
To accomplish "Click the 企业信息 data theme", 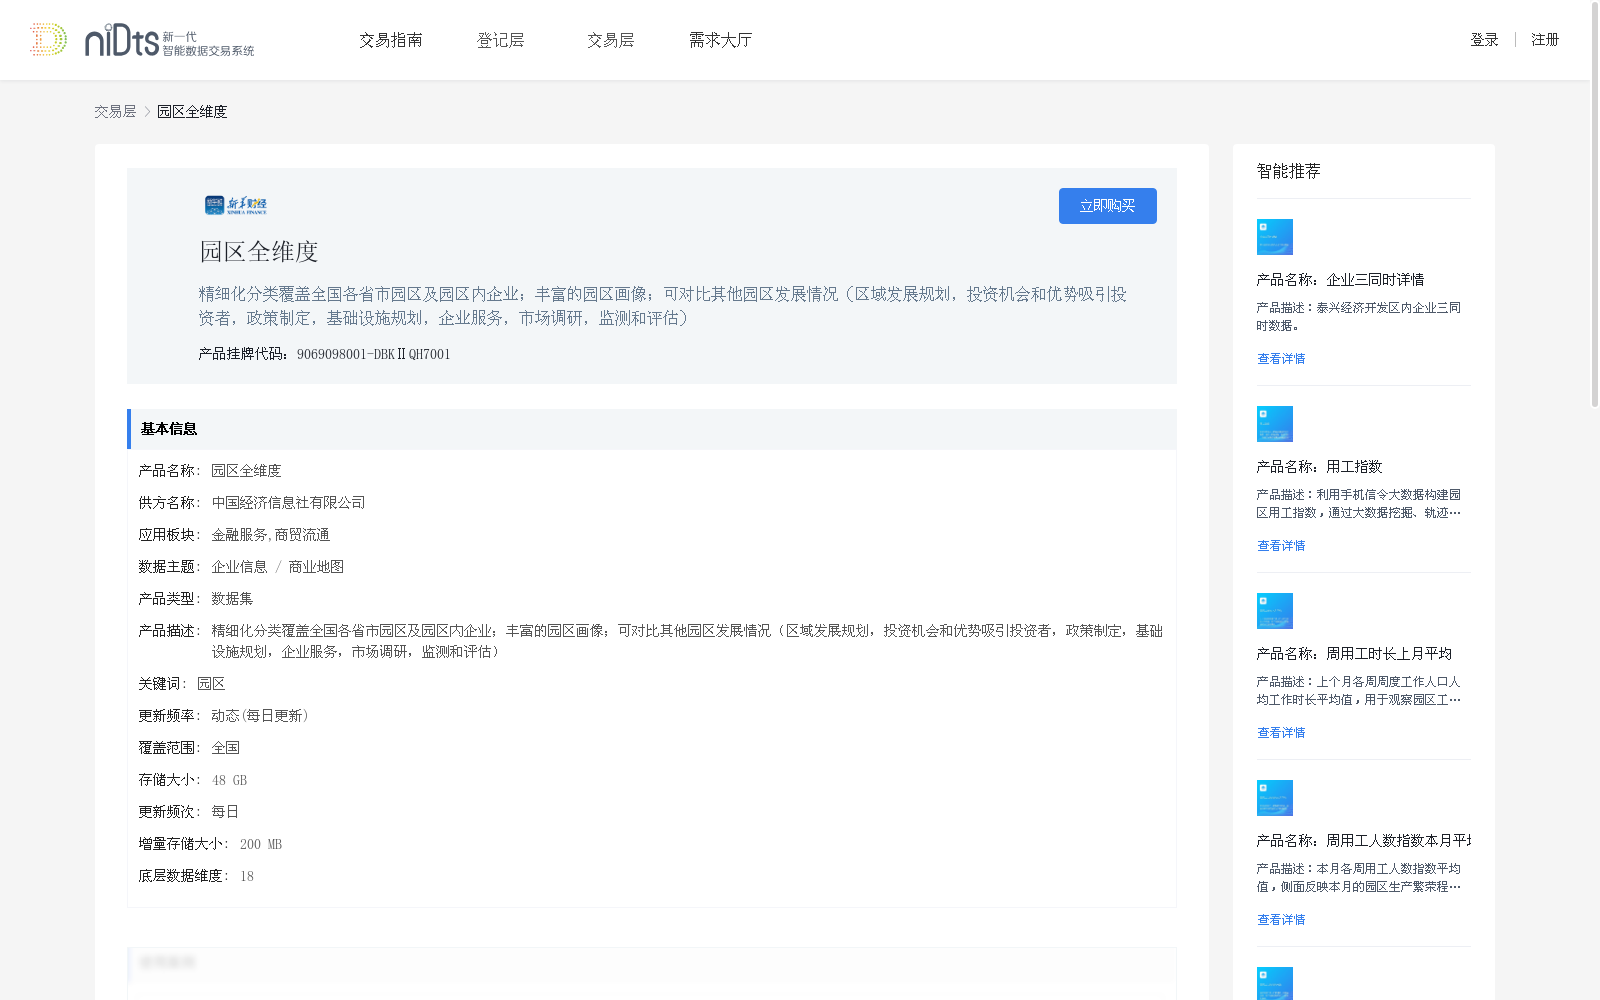I will [x=239, y=567].
